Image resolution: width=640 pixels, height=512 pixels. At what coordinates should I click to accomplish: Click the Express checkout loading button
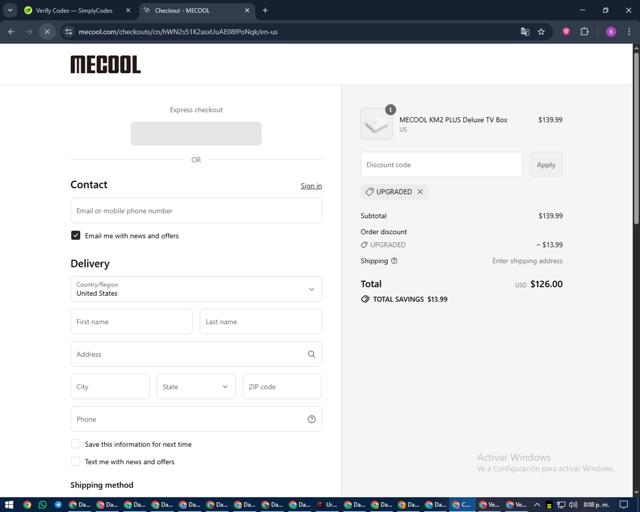pyautogui.click(x=196, y=134)
